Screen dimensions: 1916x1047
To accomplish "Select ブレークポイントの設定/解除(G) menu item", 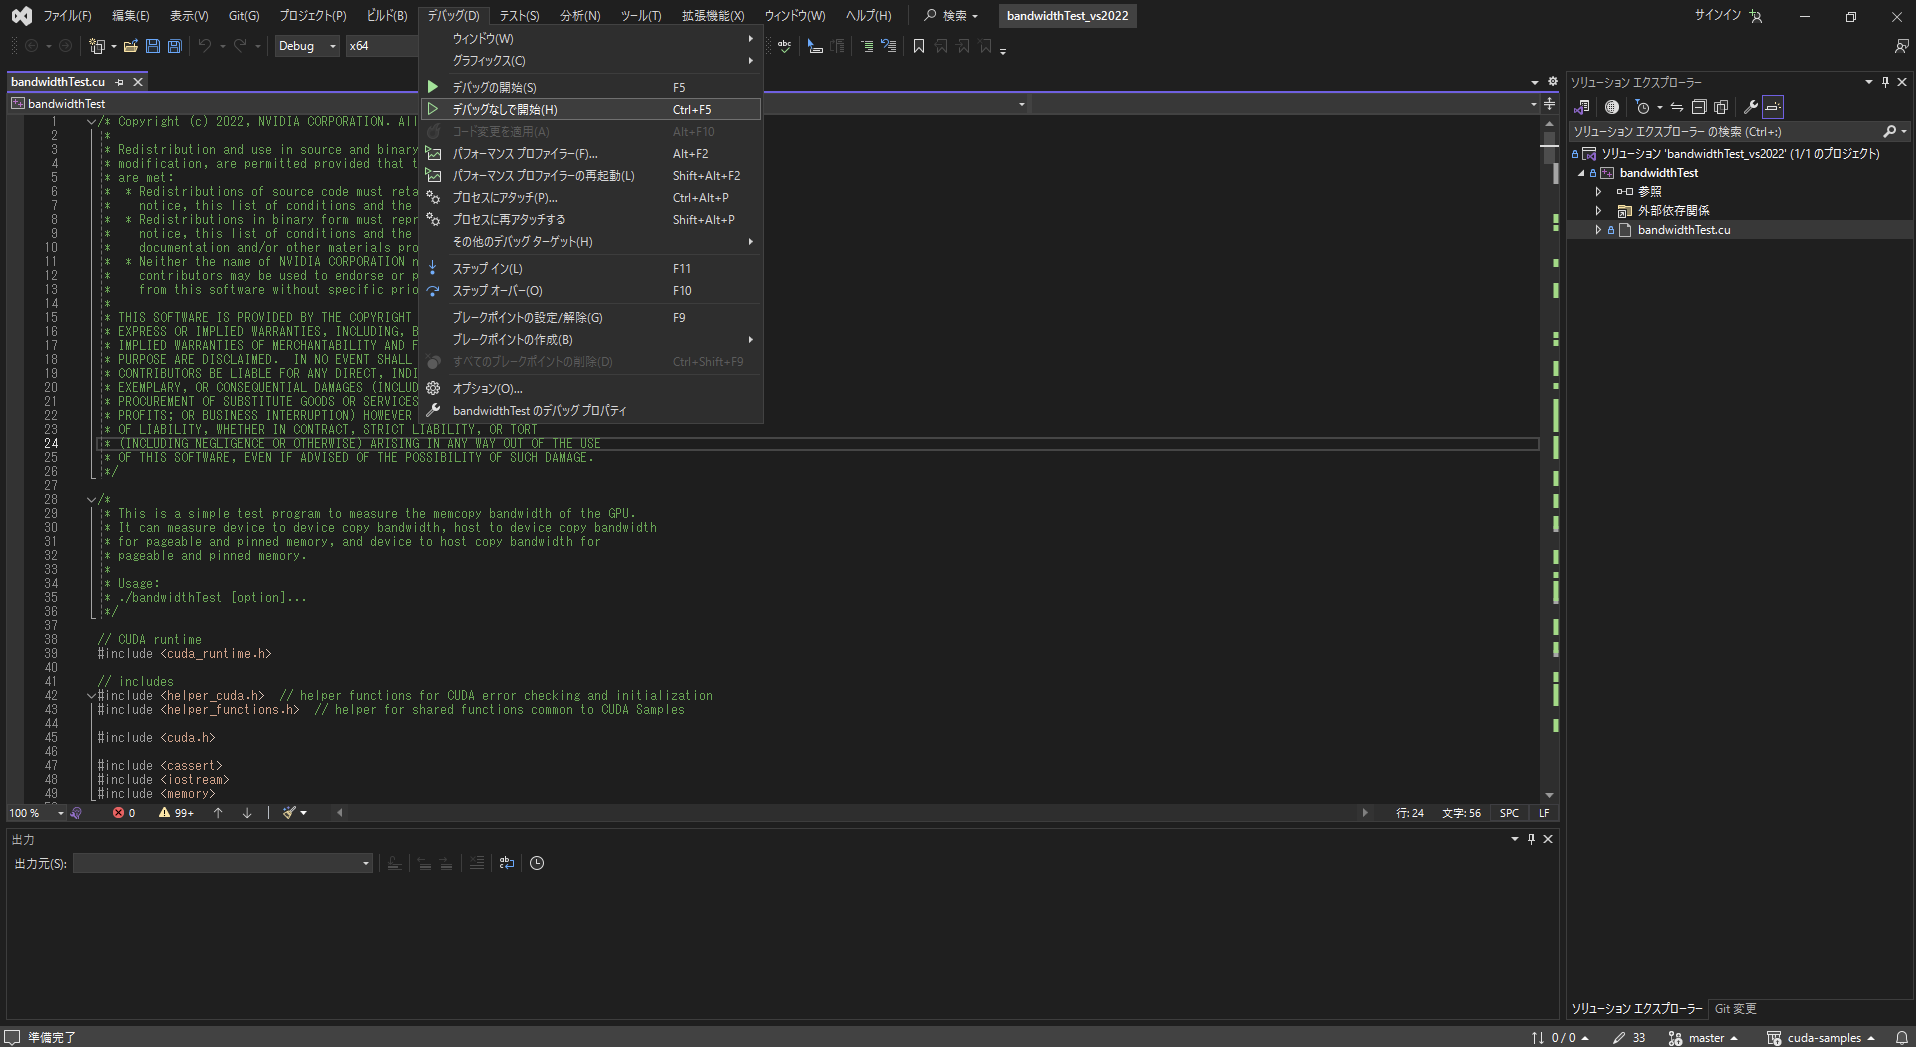I will (x=591, y=318).
